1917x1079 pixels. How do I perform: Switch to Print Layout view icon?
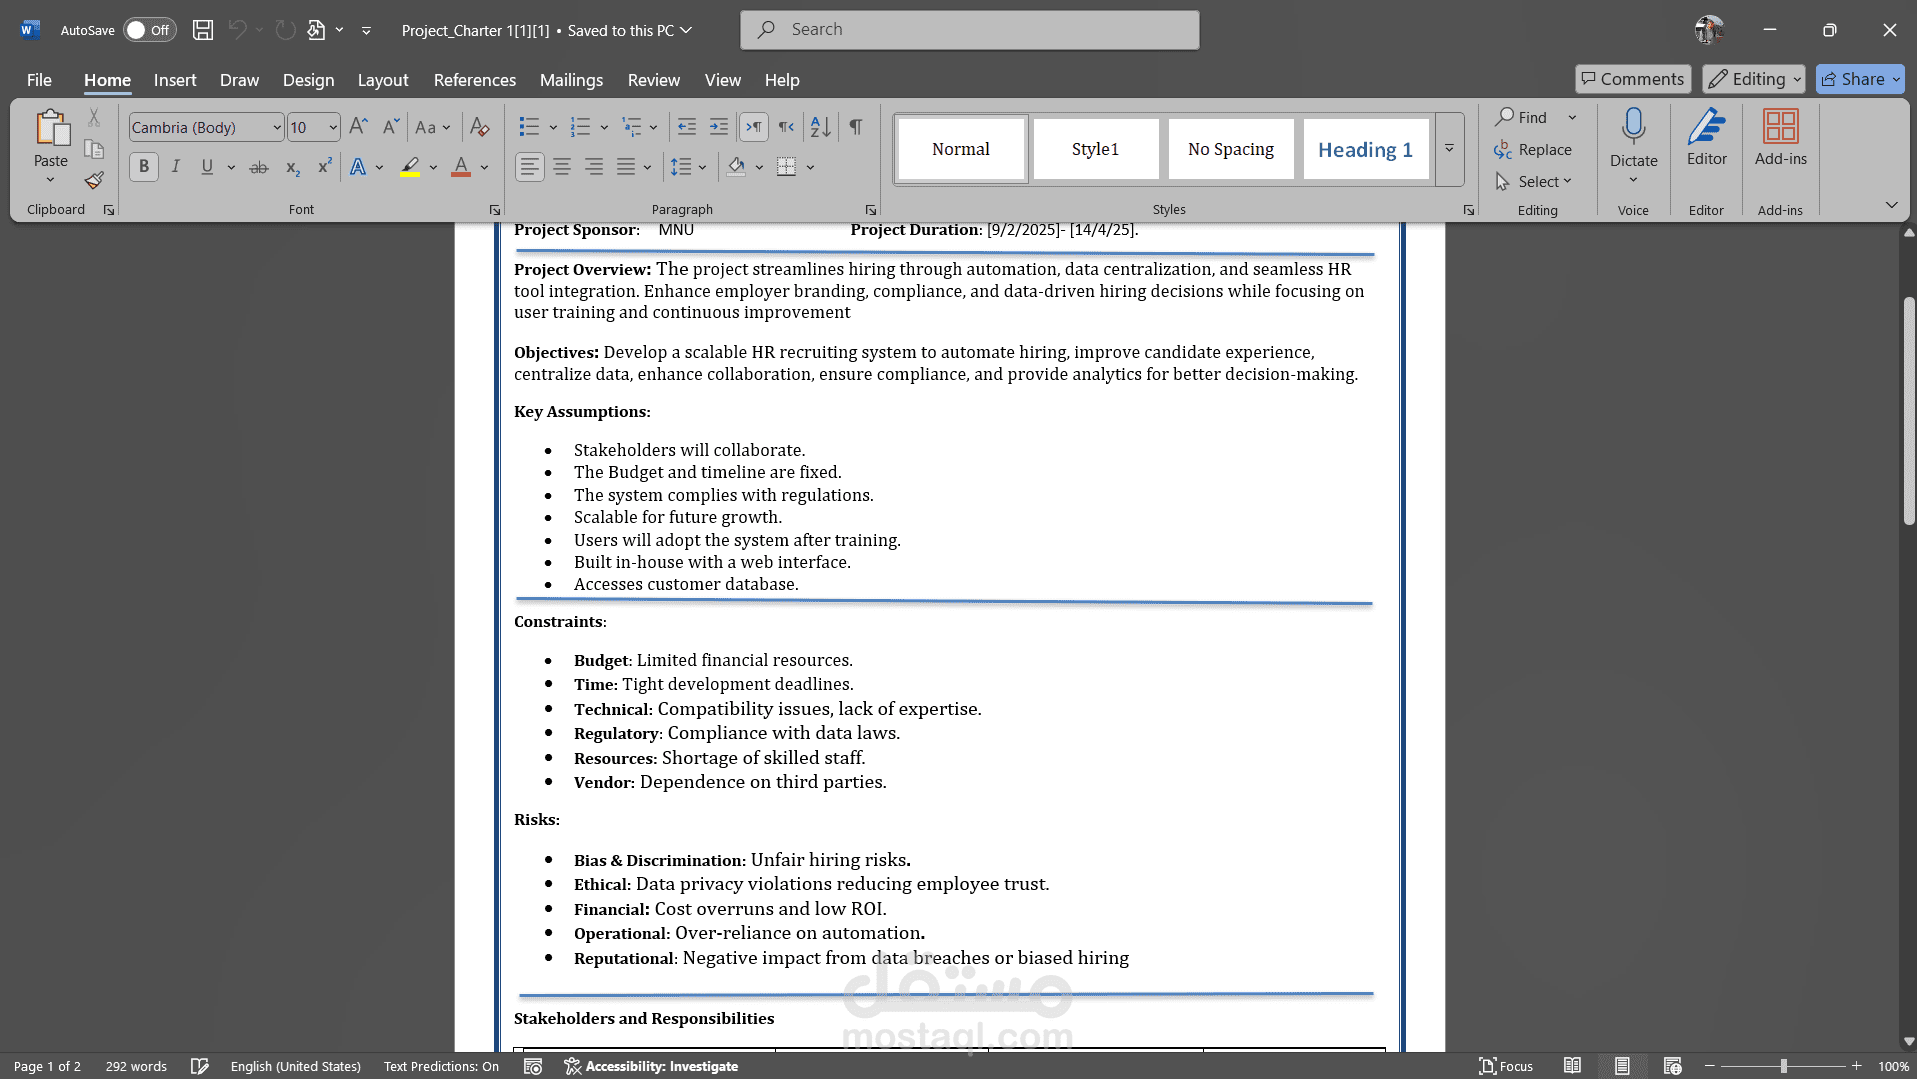1622,1066
